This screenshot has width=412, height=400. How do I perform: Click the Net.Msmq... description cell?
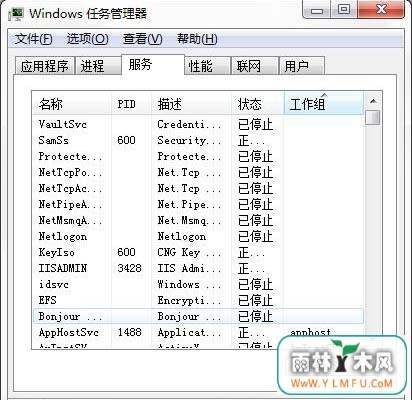coord(189,220)
